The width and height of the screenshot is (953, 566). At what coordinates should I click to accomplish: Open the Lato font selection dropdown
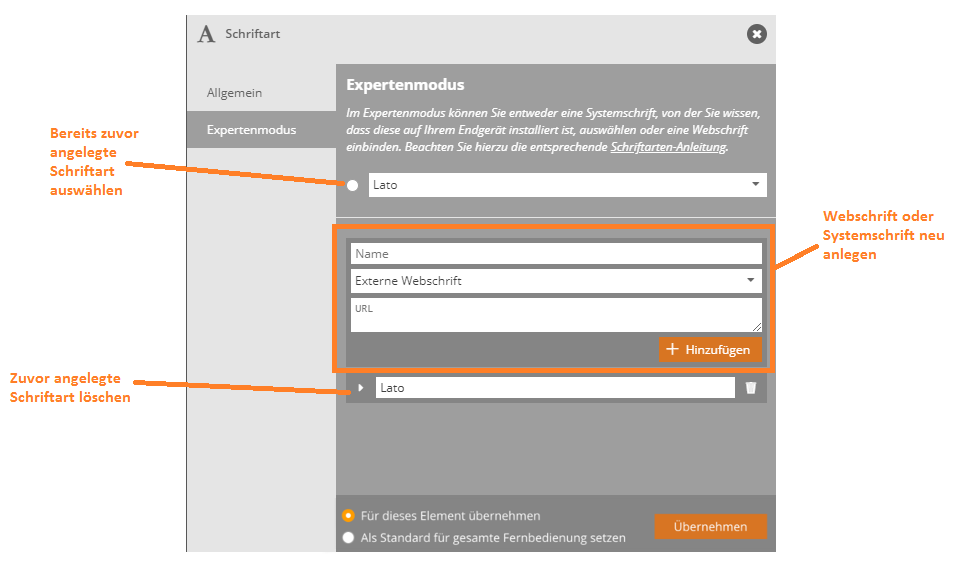pos(567,185)
